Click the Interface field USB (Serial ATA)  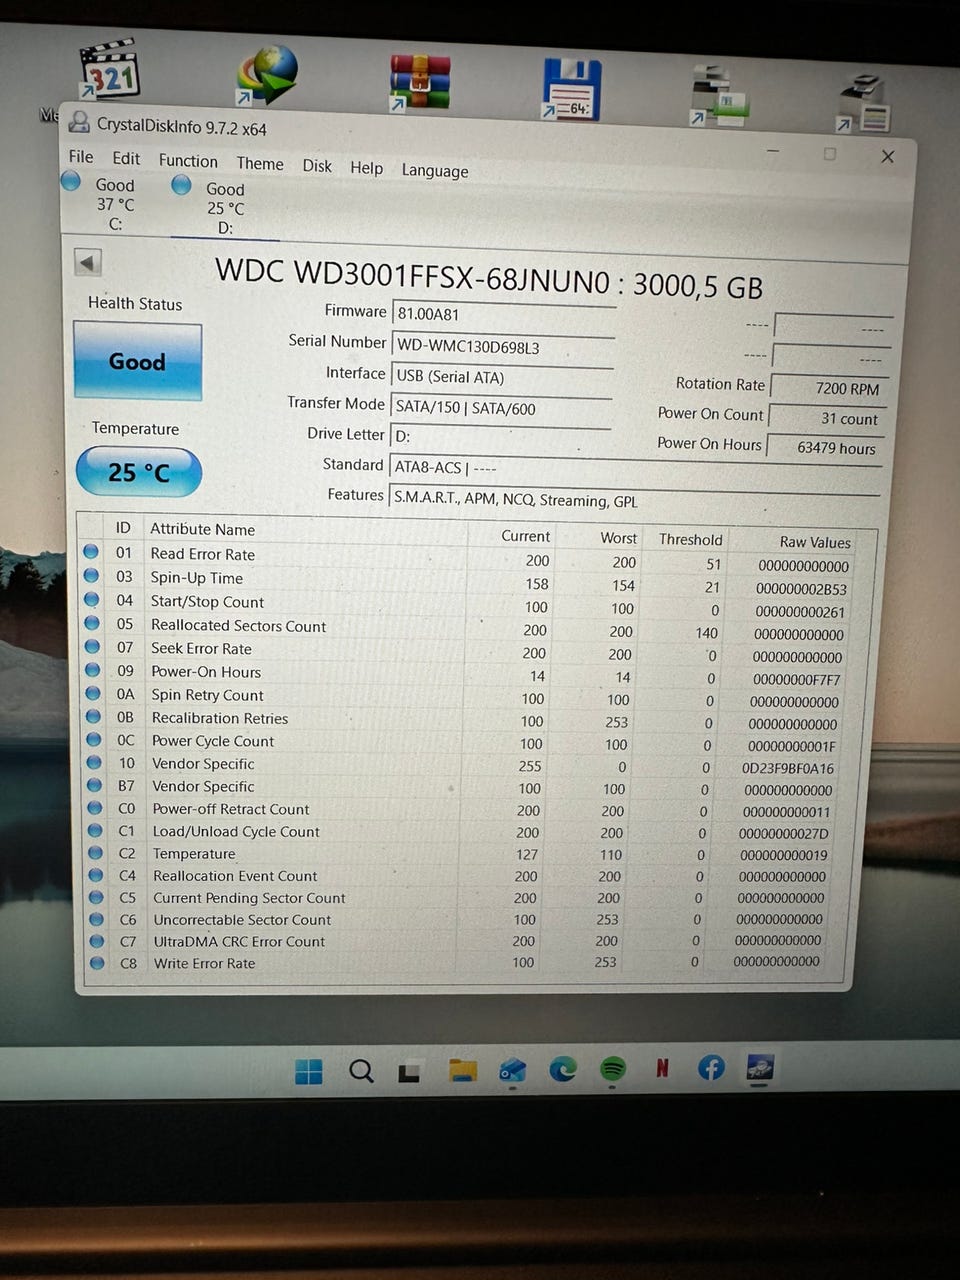(501, 377)
